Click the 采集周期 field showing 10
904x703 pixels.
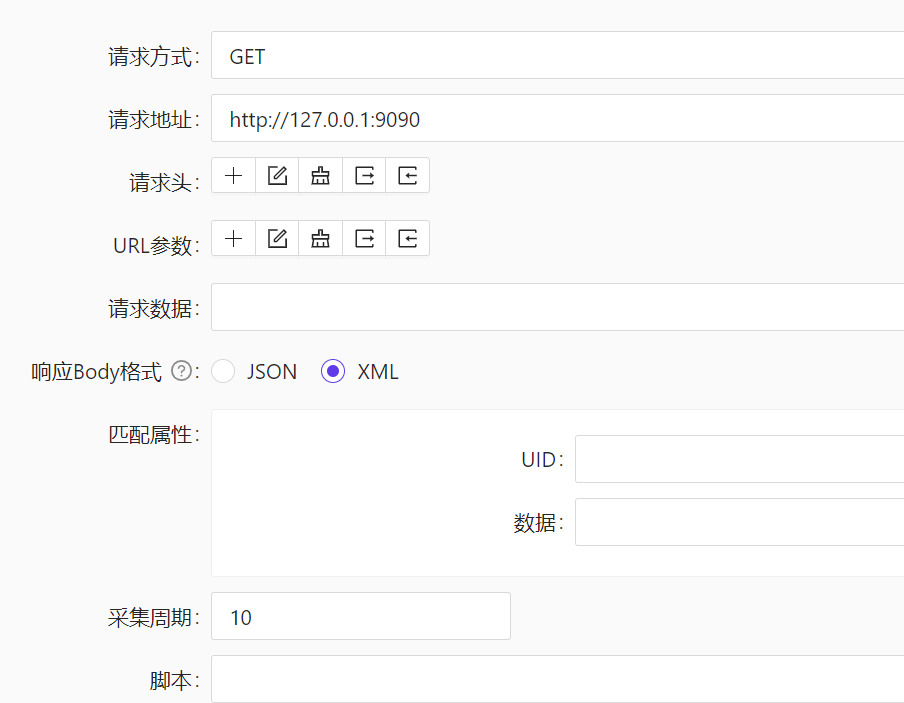pyautogui.click(x=360, y=616)
